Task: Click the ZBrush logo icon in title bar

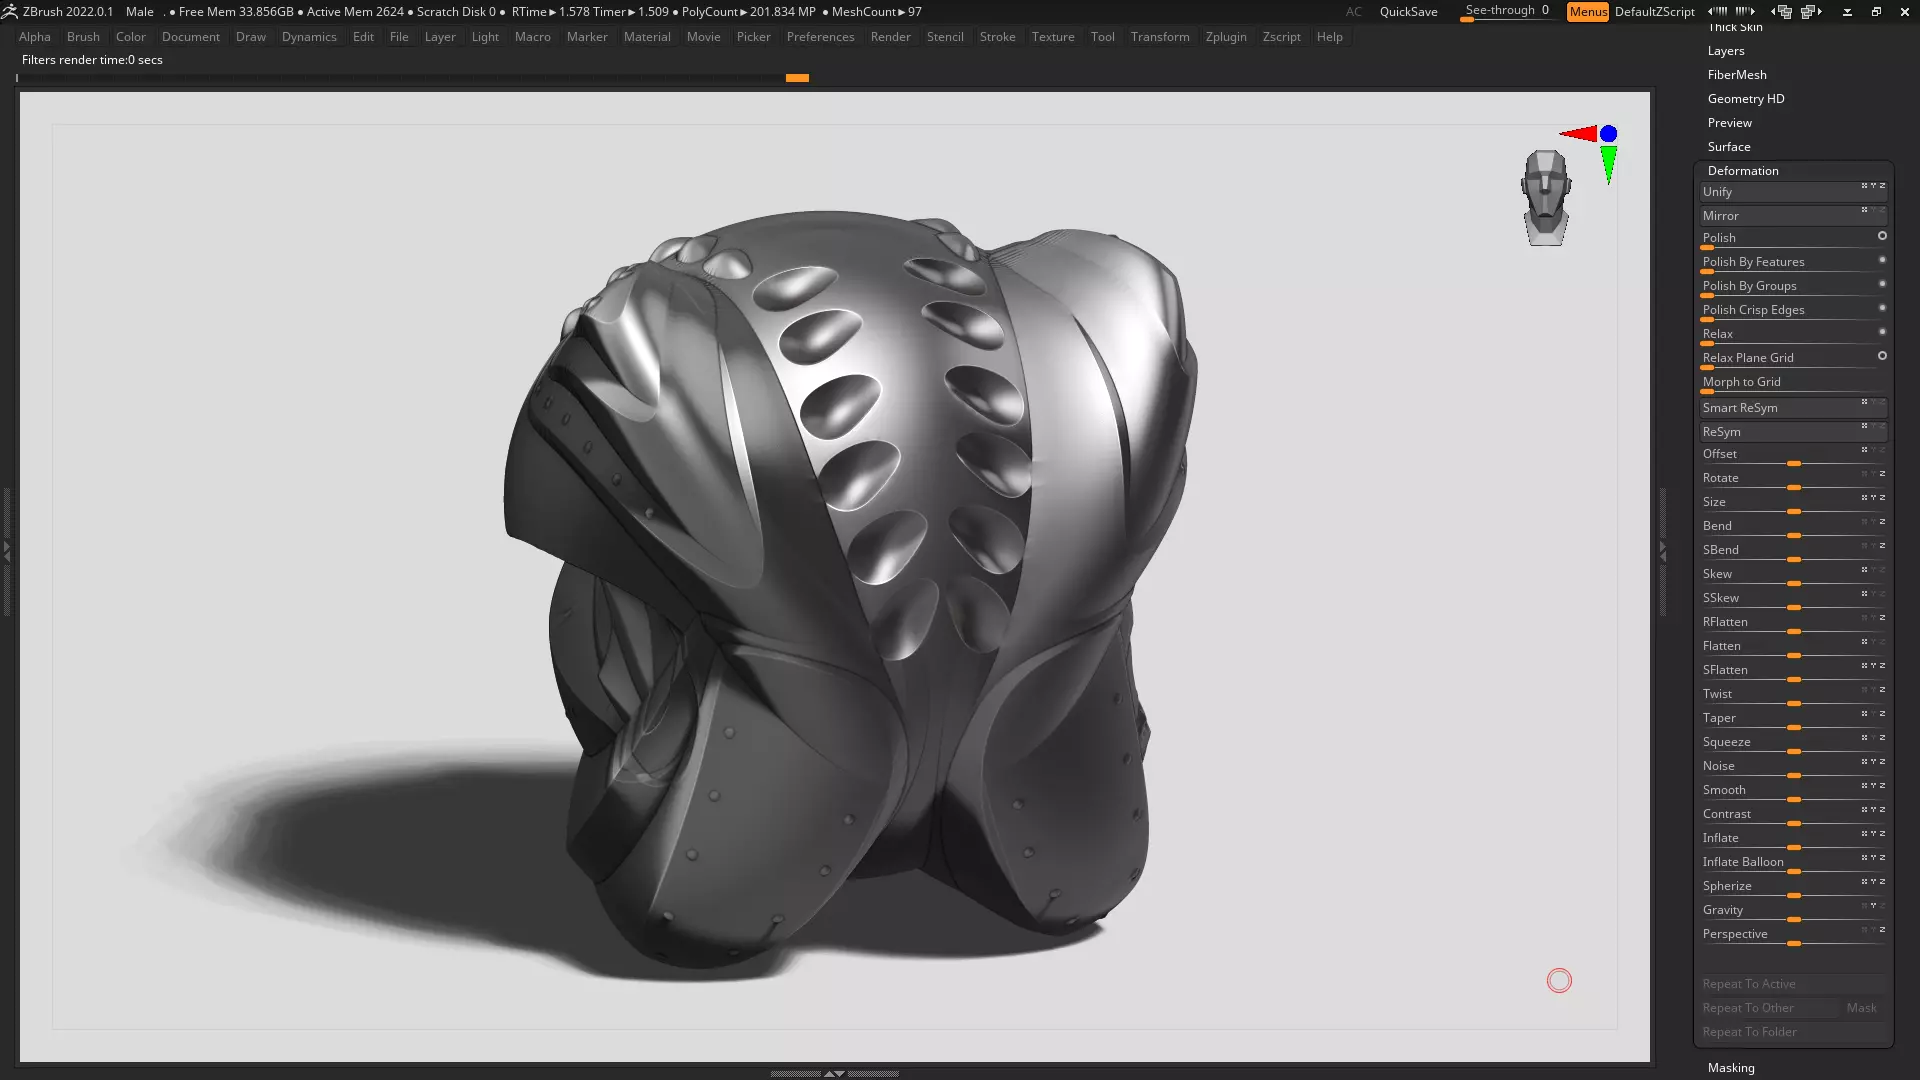Action: click(x=10, y=12)
